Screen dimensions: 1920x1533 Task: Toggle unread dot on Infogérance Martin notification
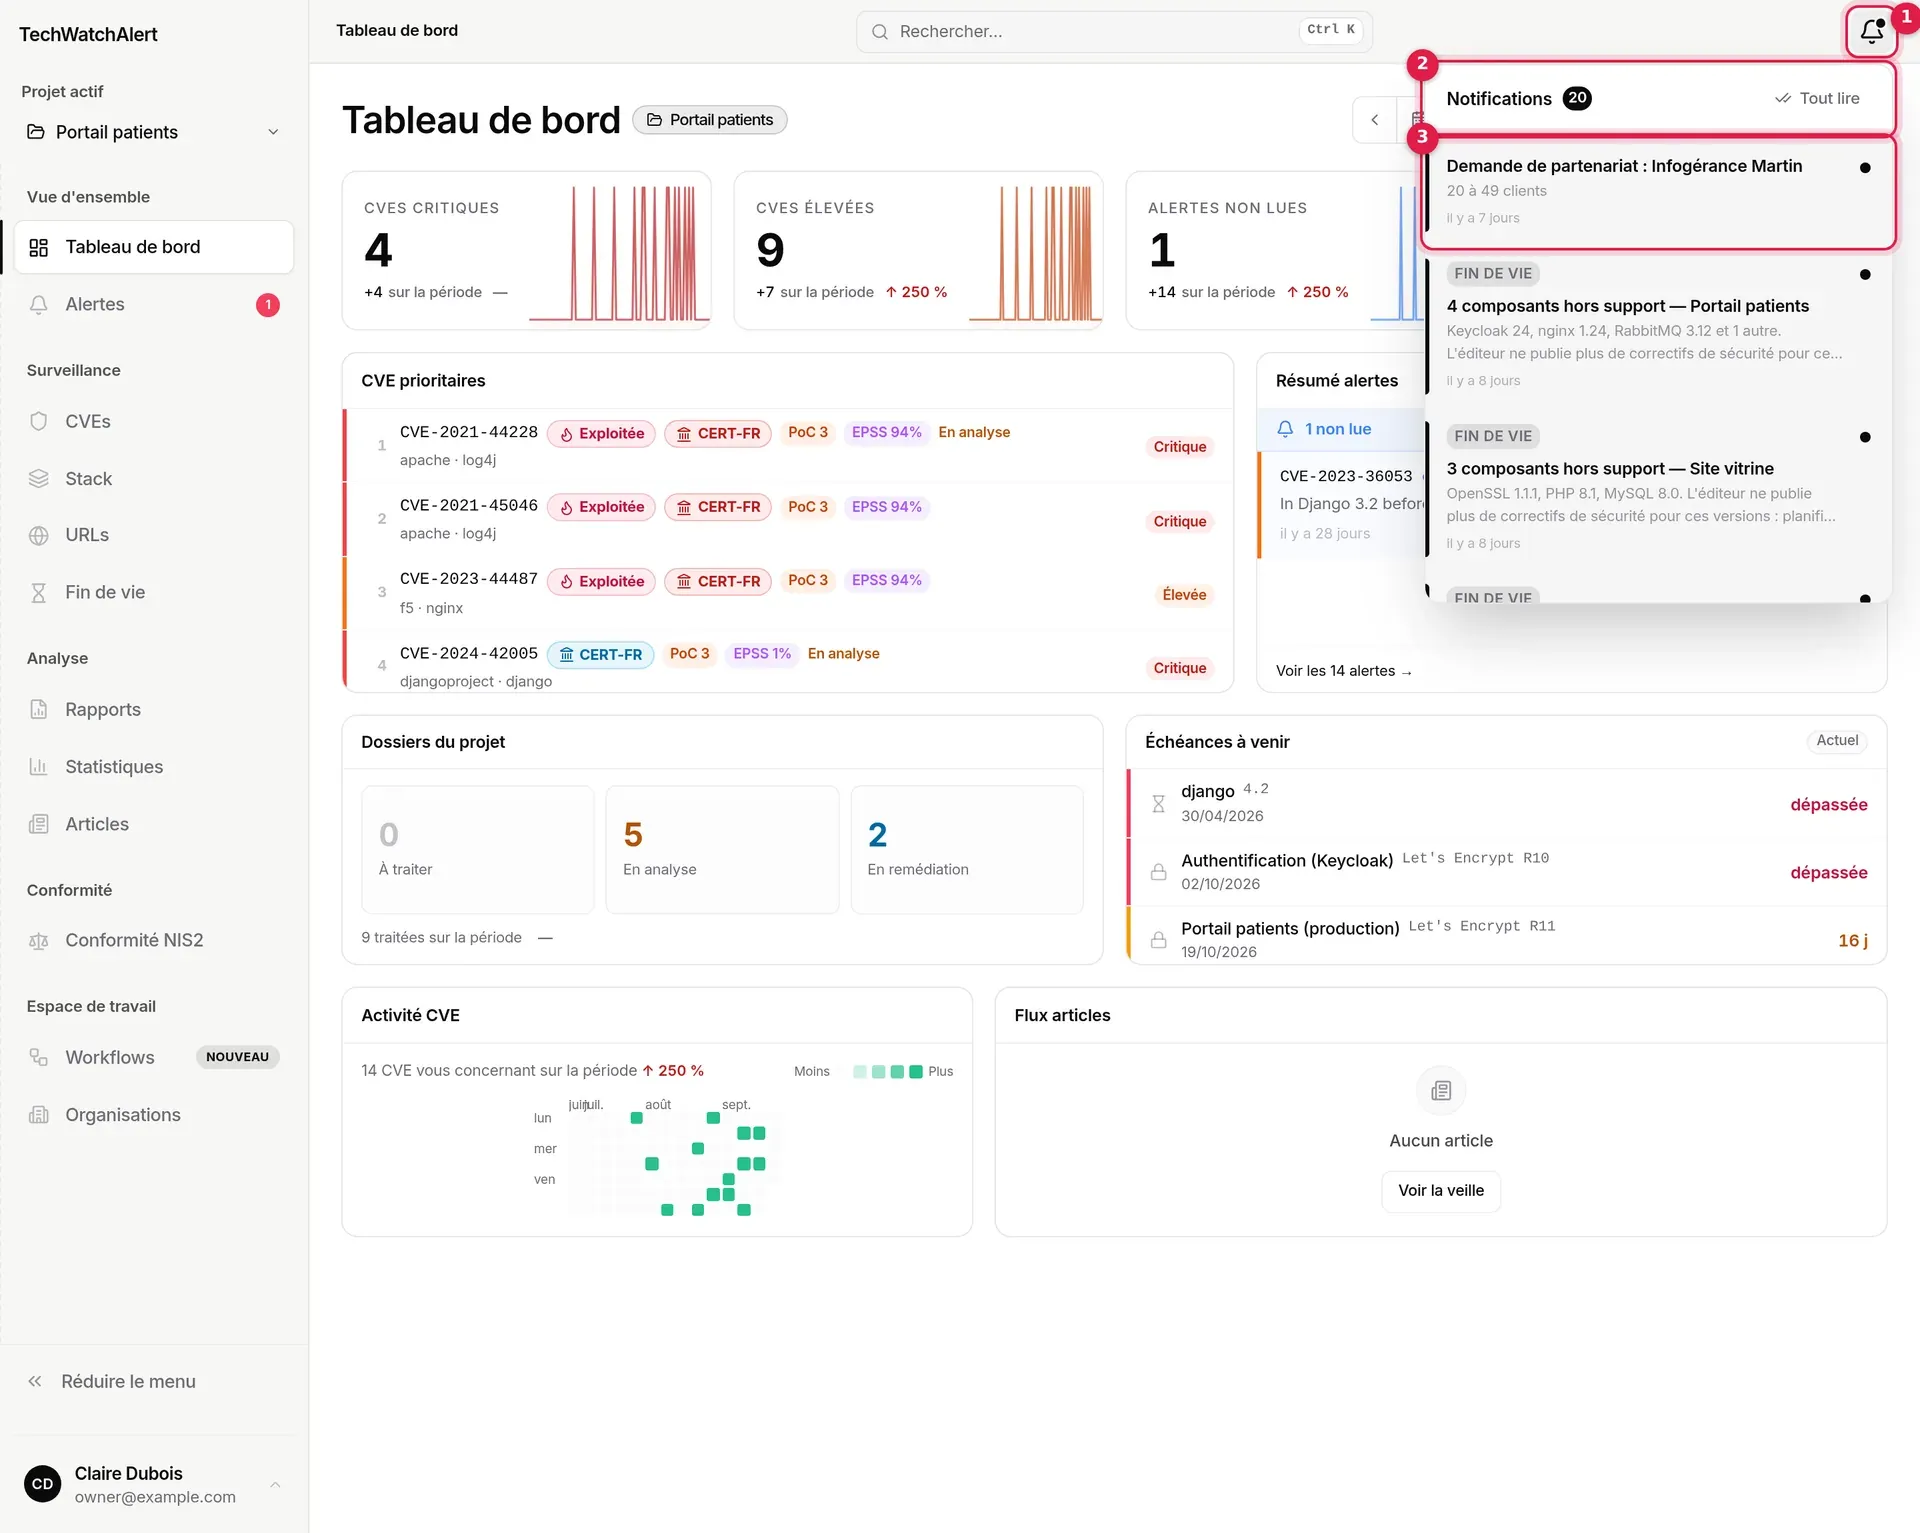click(x=1865, y=168)
